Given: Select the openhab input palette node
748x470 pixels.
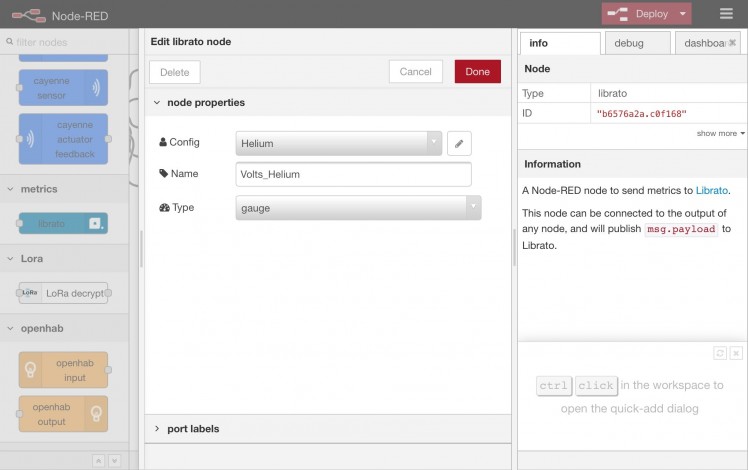Looking at the screenshot, I should click(63, 370).
